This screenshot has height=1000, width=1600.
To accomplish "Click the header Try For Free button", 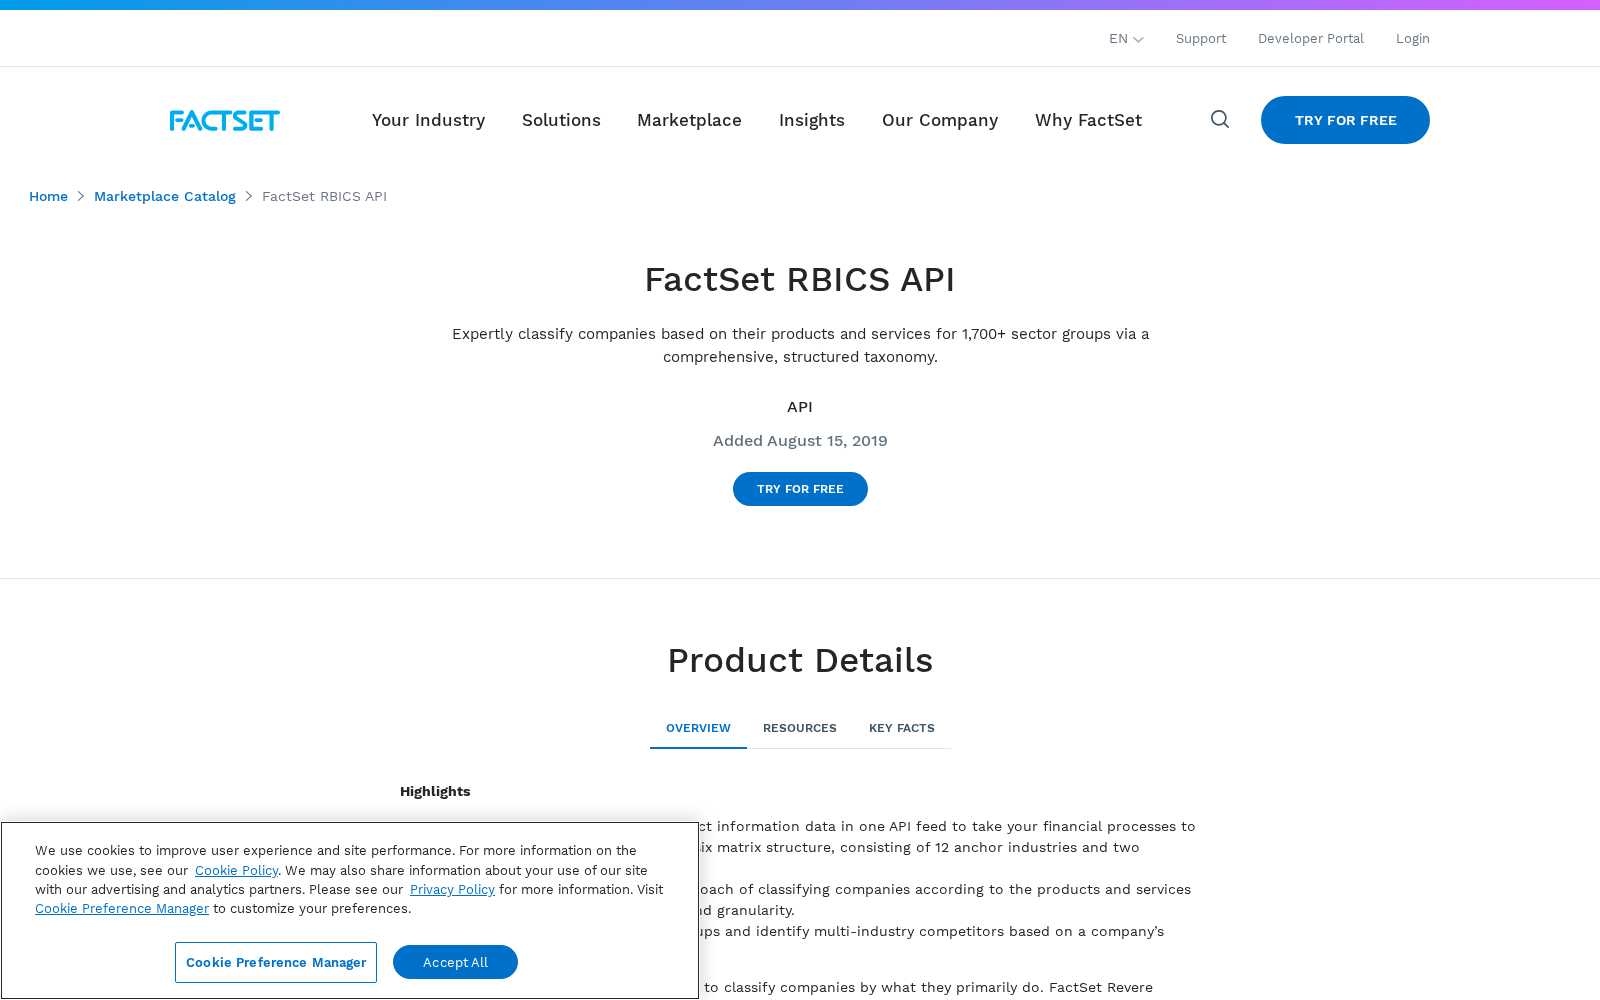I will click(x=1345, y=120).
